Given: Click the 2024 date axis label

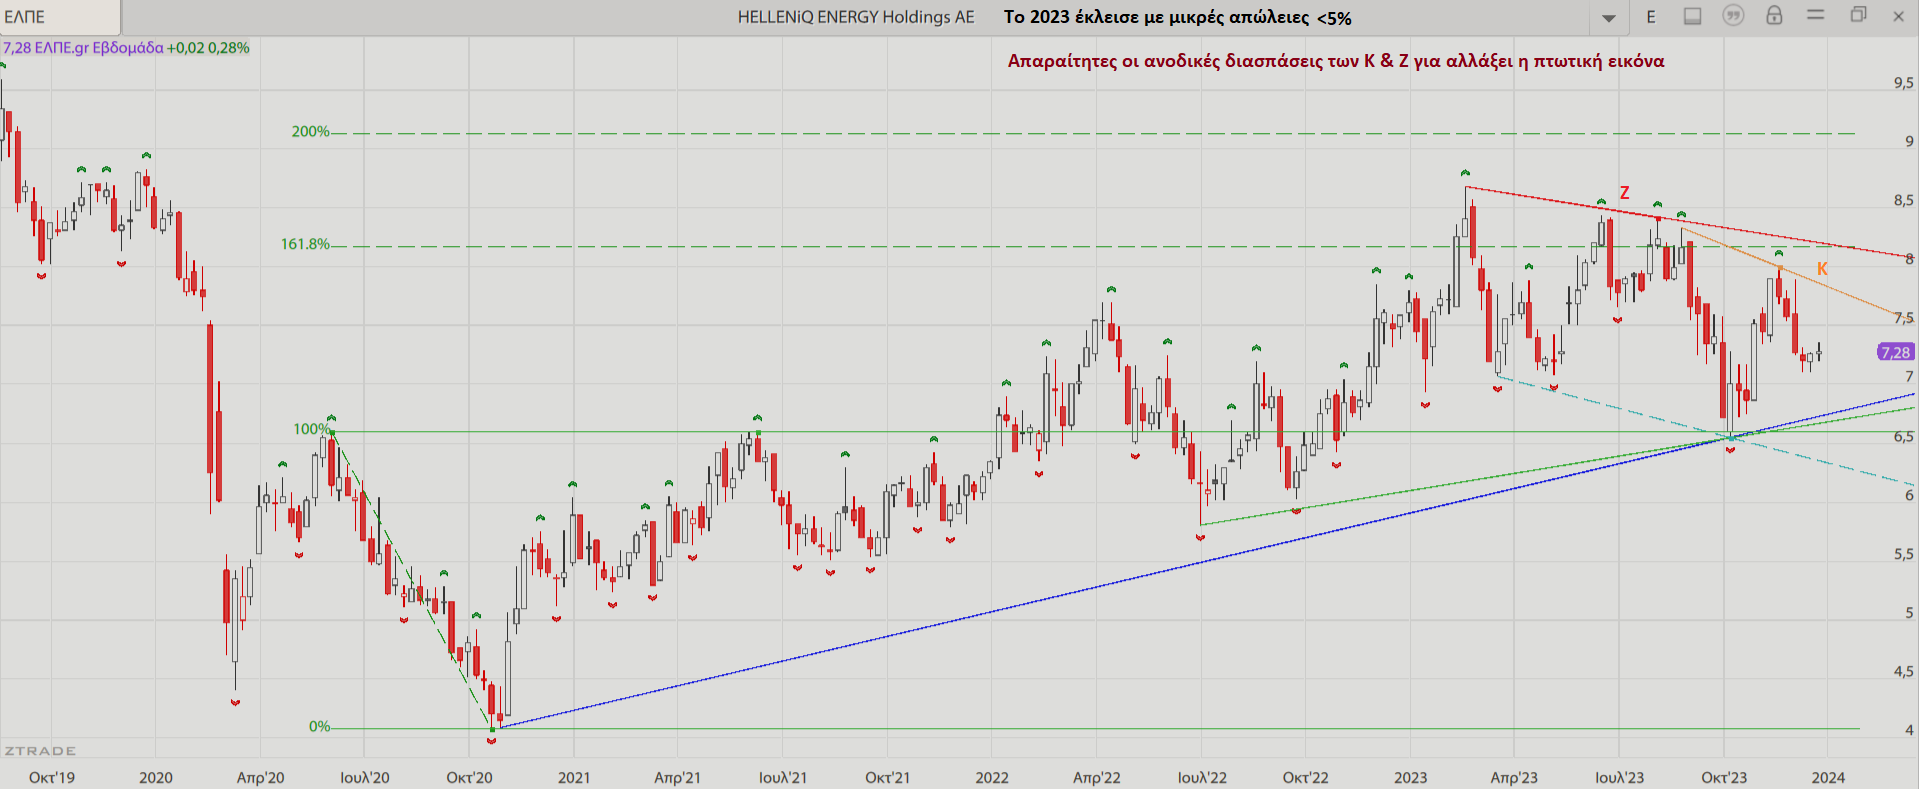Looking at the screenshot, I should click(1828, 777).
